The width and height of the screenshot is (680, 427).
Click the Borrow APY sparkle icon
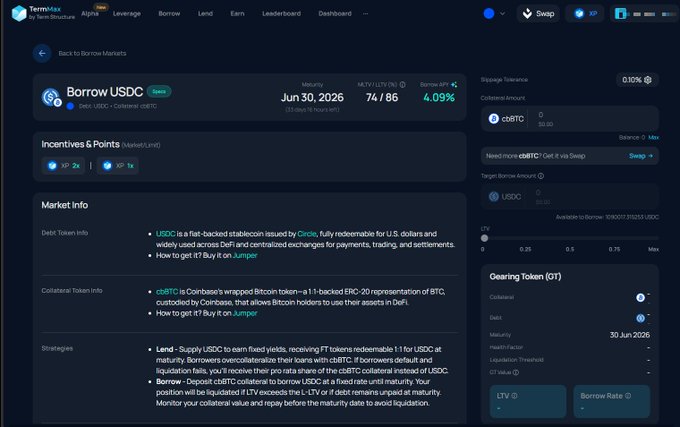[454, 85]
